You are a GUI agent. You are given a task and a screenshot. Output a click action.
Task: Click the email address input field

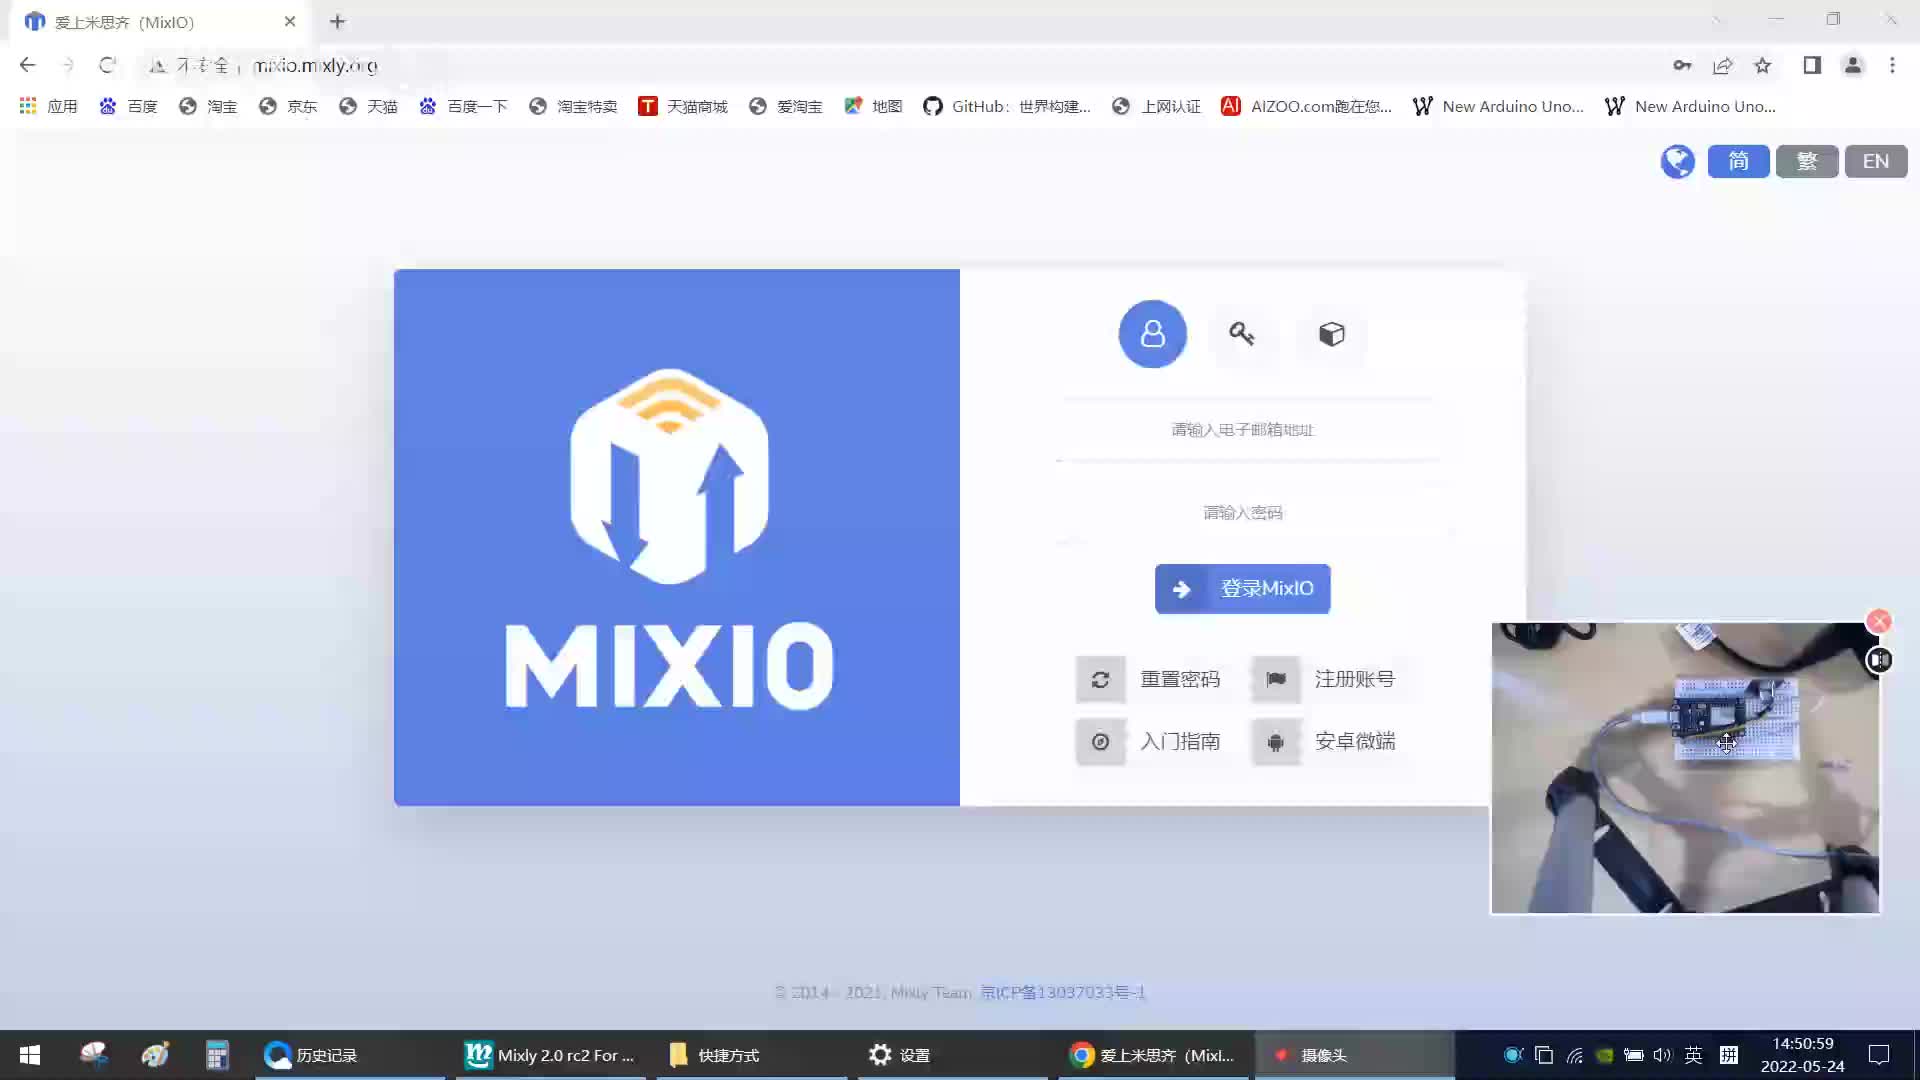pyautogui.click(x=1243, y=430)
